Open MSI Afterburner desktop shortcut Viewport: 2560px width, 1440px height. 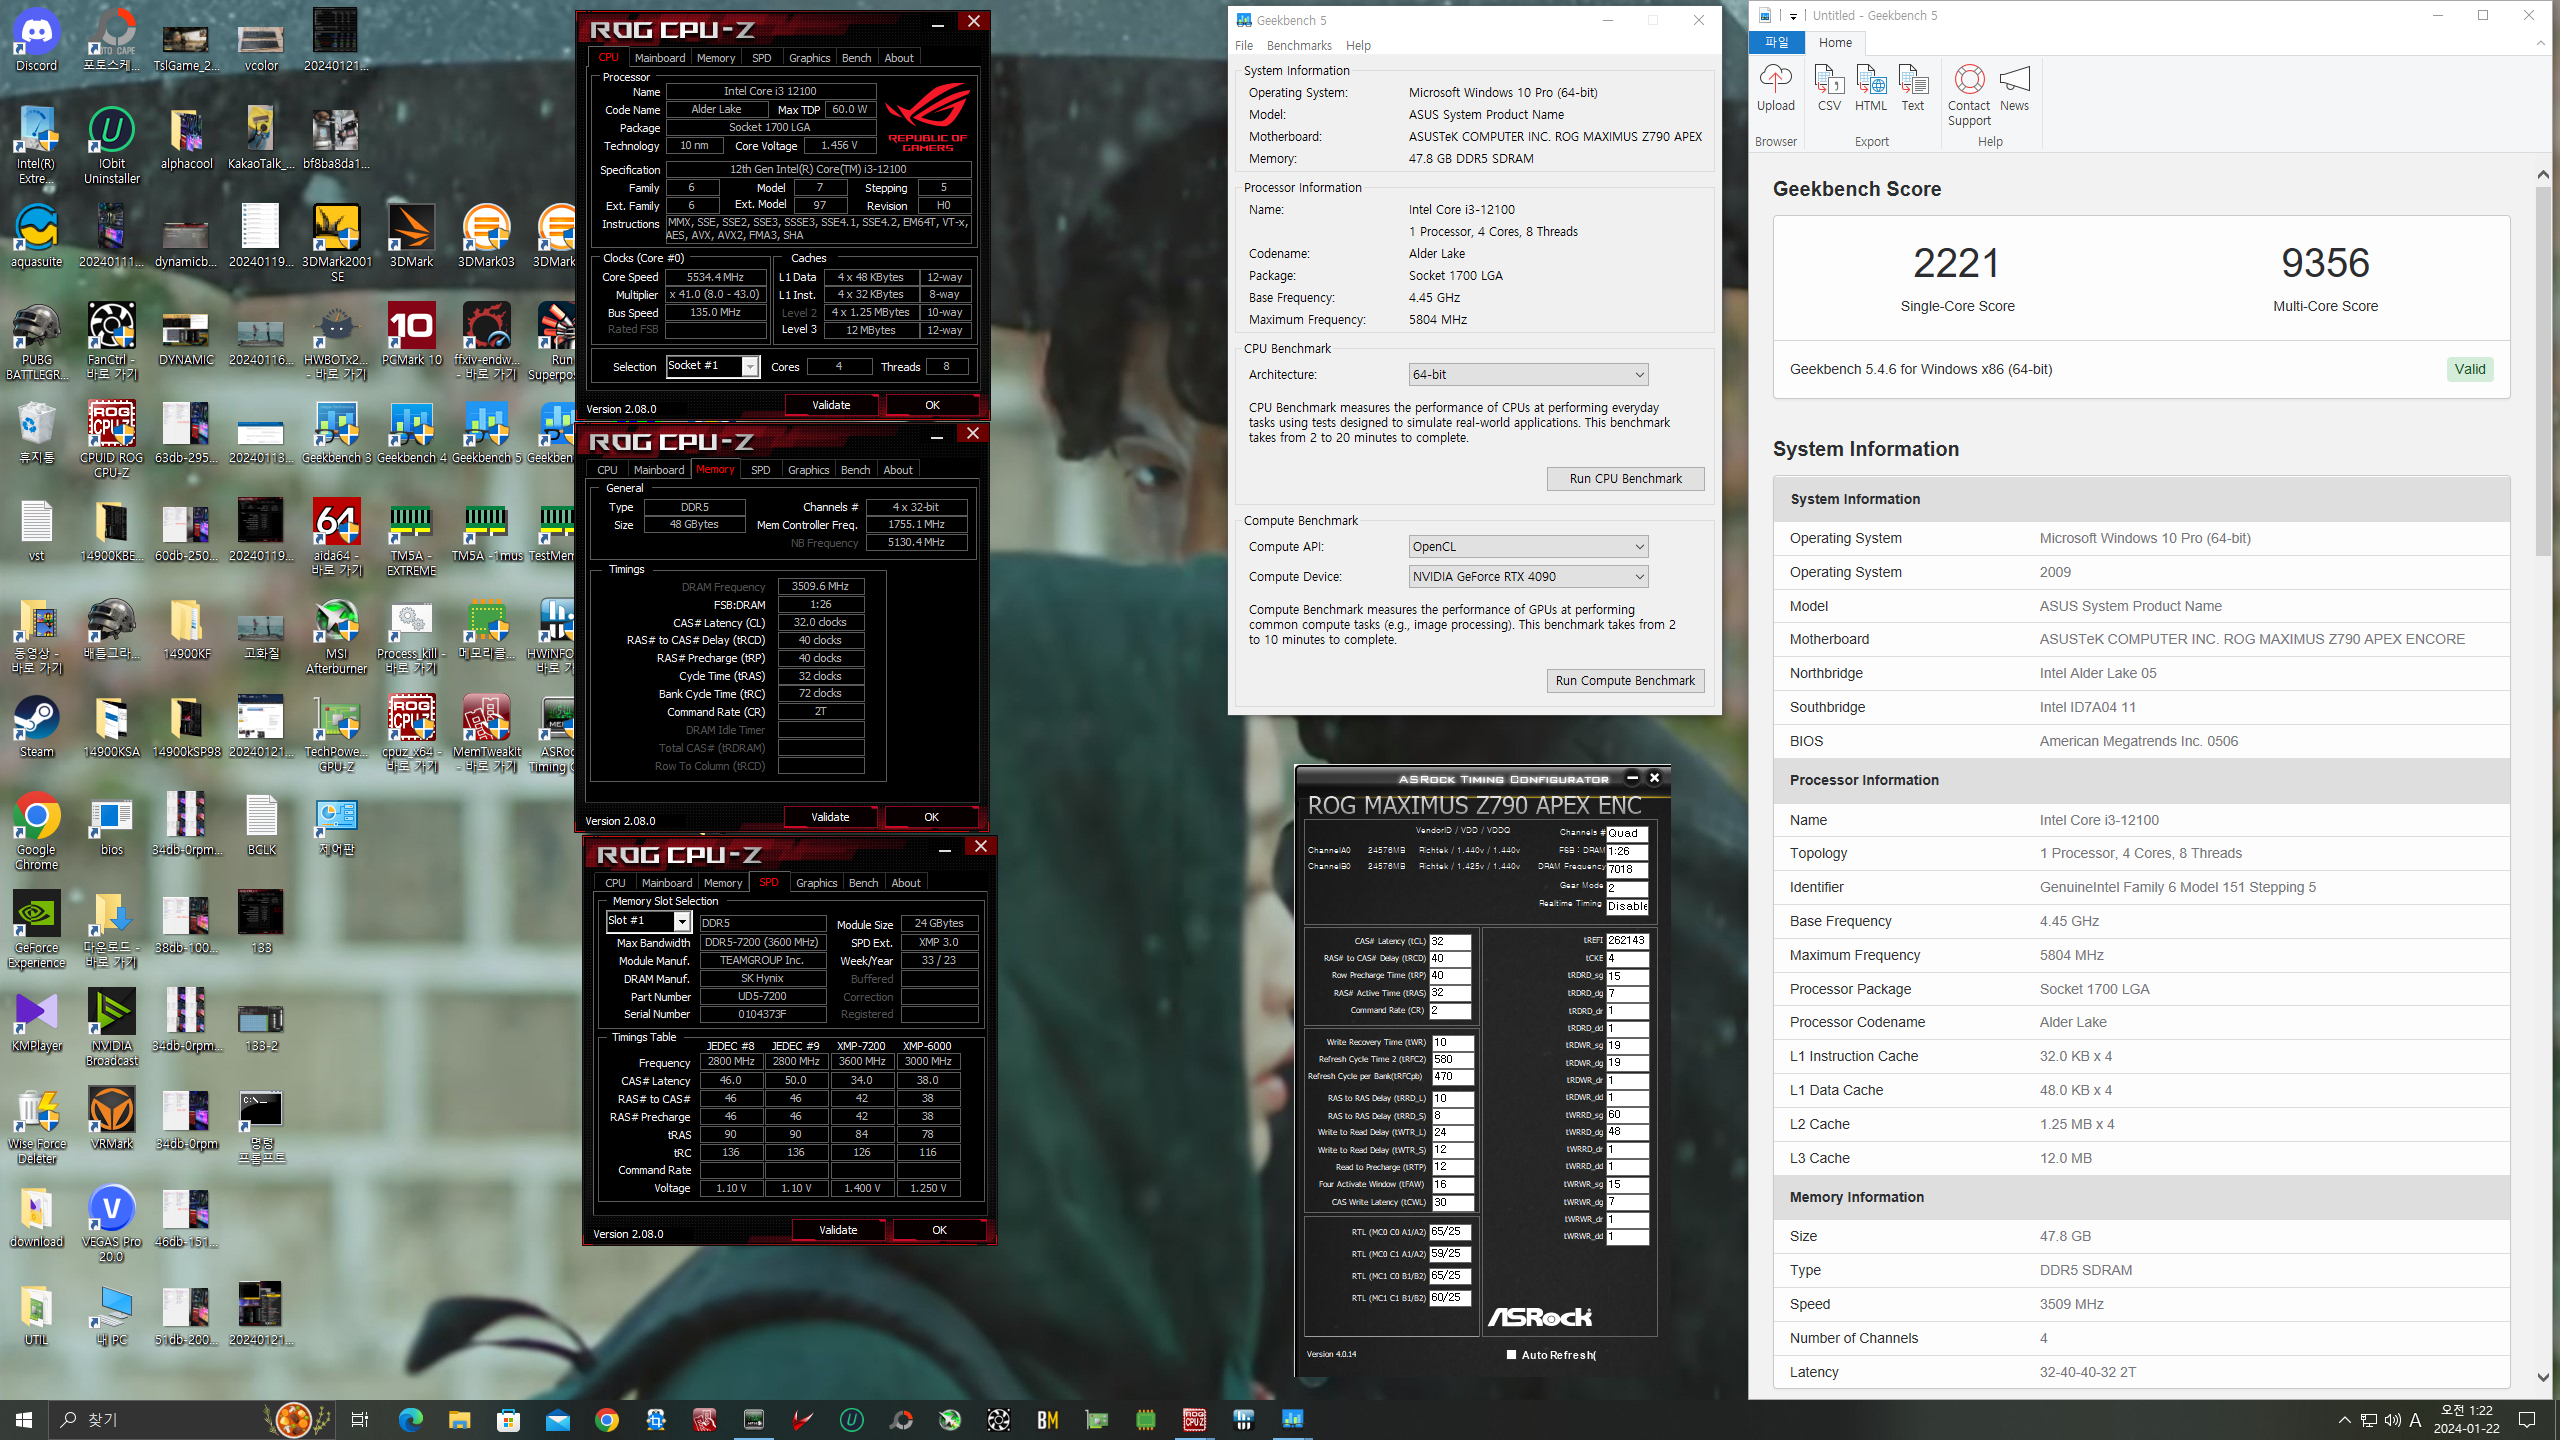[337, 638]
